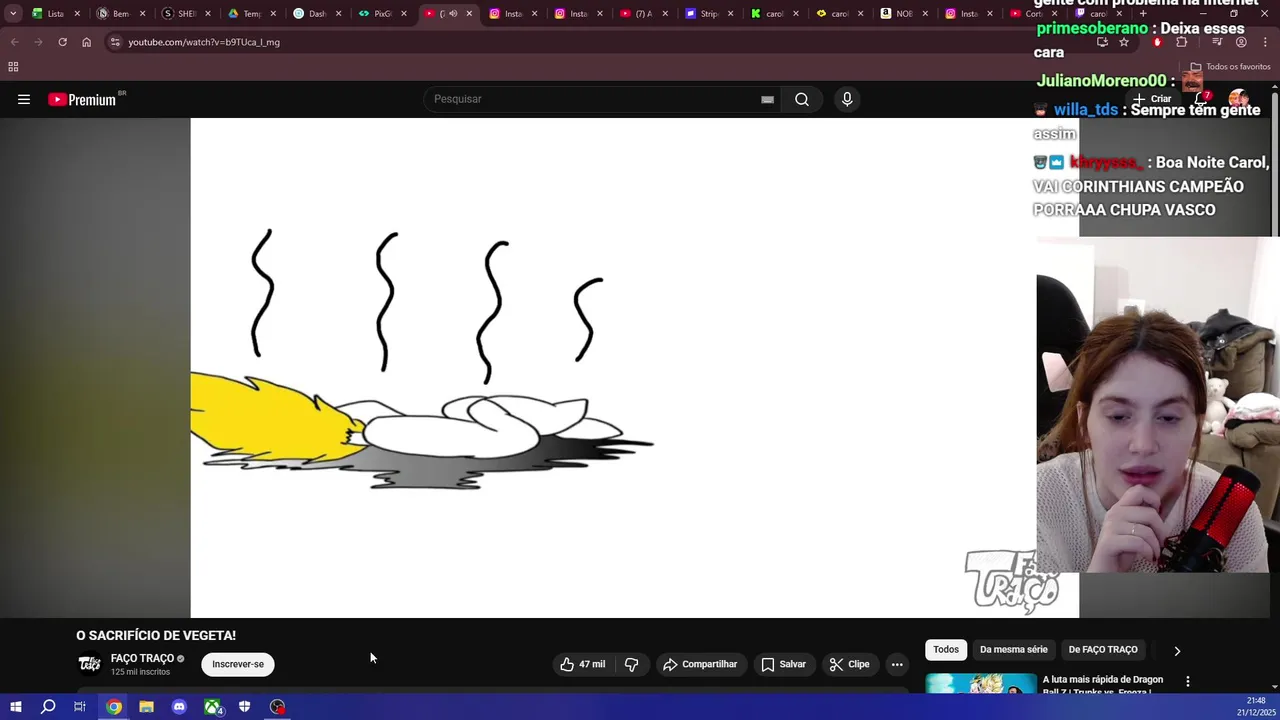Open more actions three-dot menu under video
The height and width of the screenshot is (720, 1280).
pyautogui.click(x=897, y=664)
